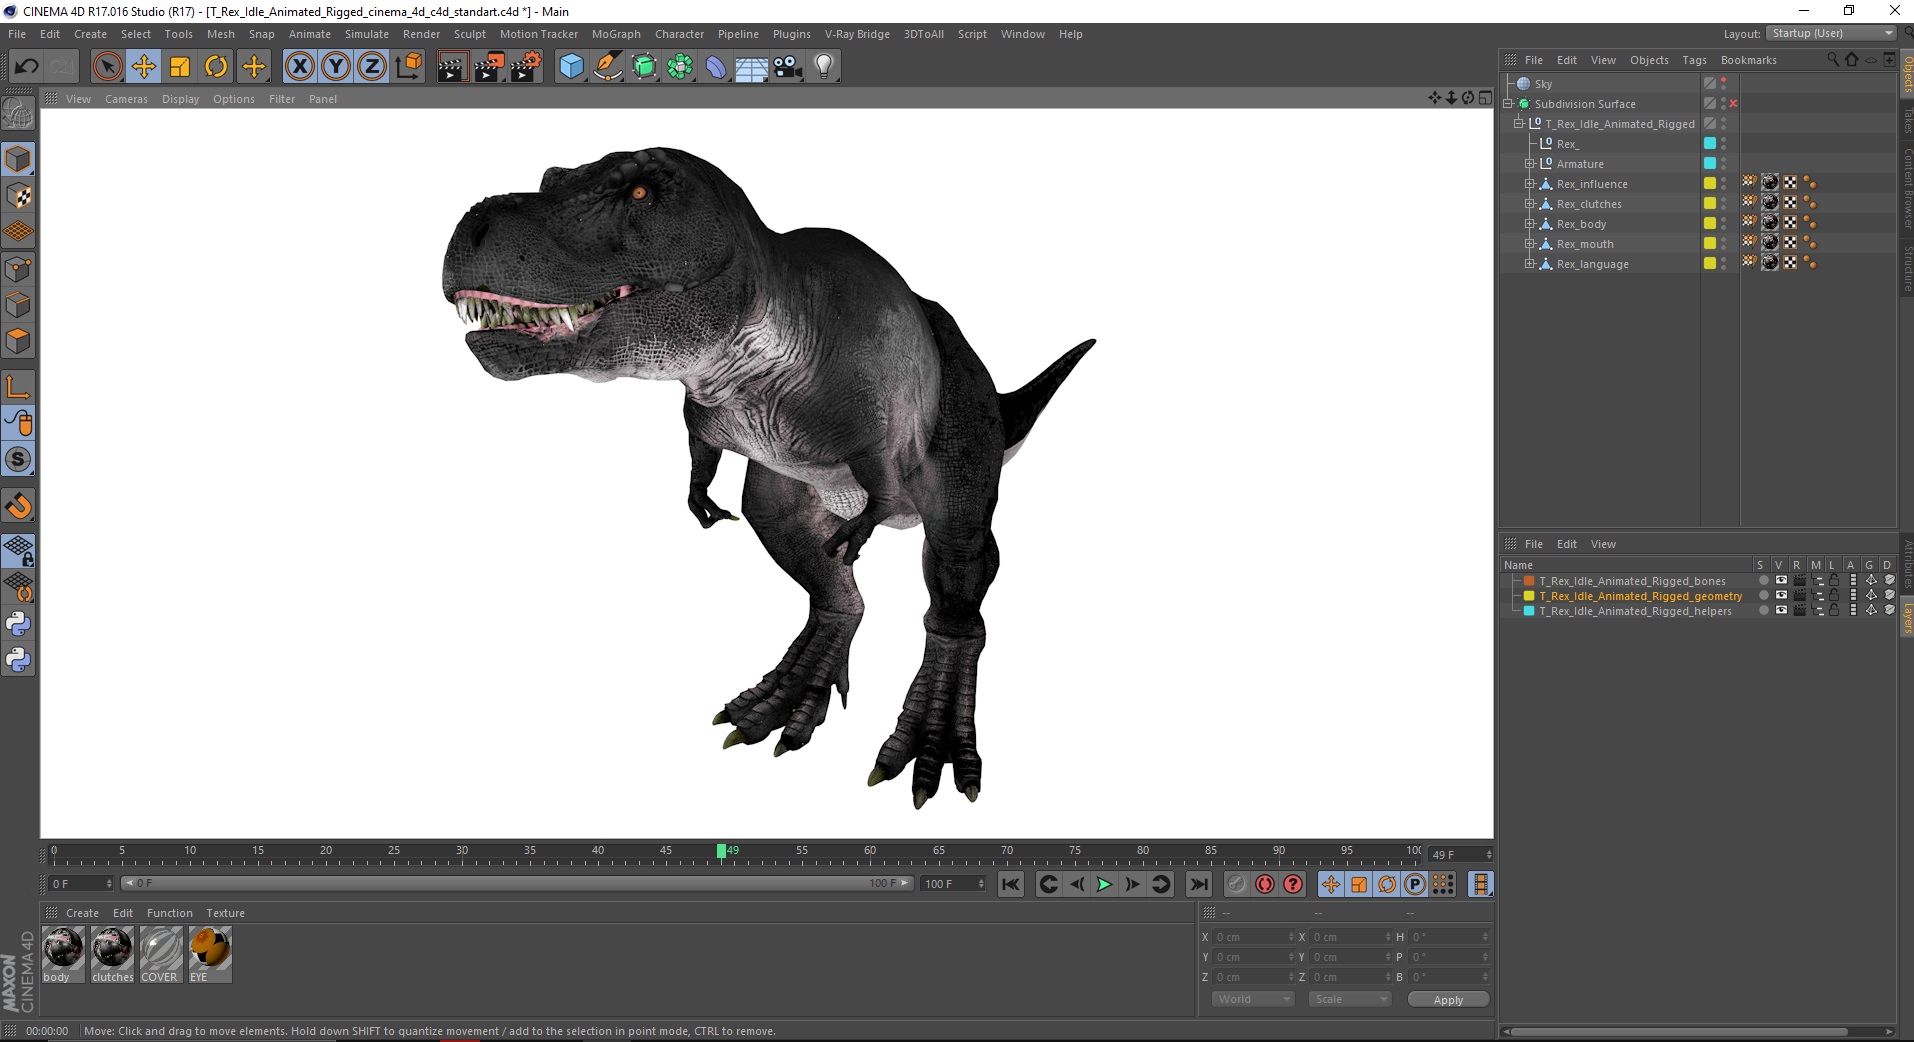This screenshot has width=1914, height=1042.
Task: Toggle Sky editor visibility dot
Action: (1723, 80)
